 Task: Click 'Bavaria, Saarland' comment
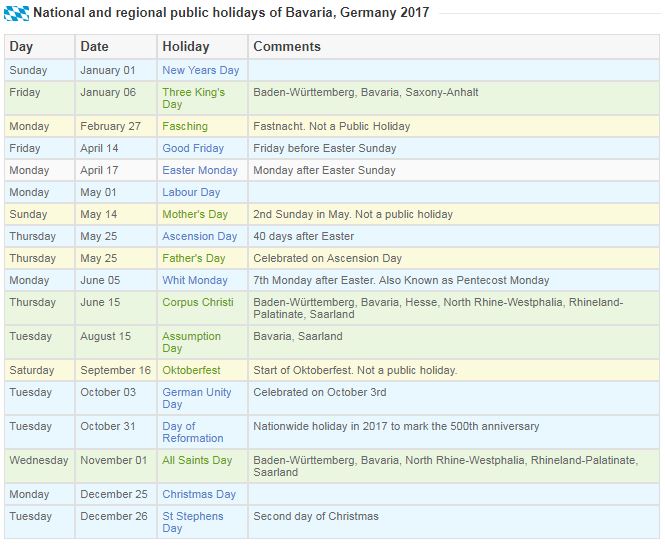click(298, 337)
